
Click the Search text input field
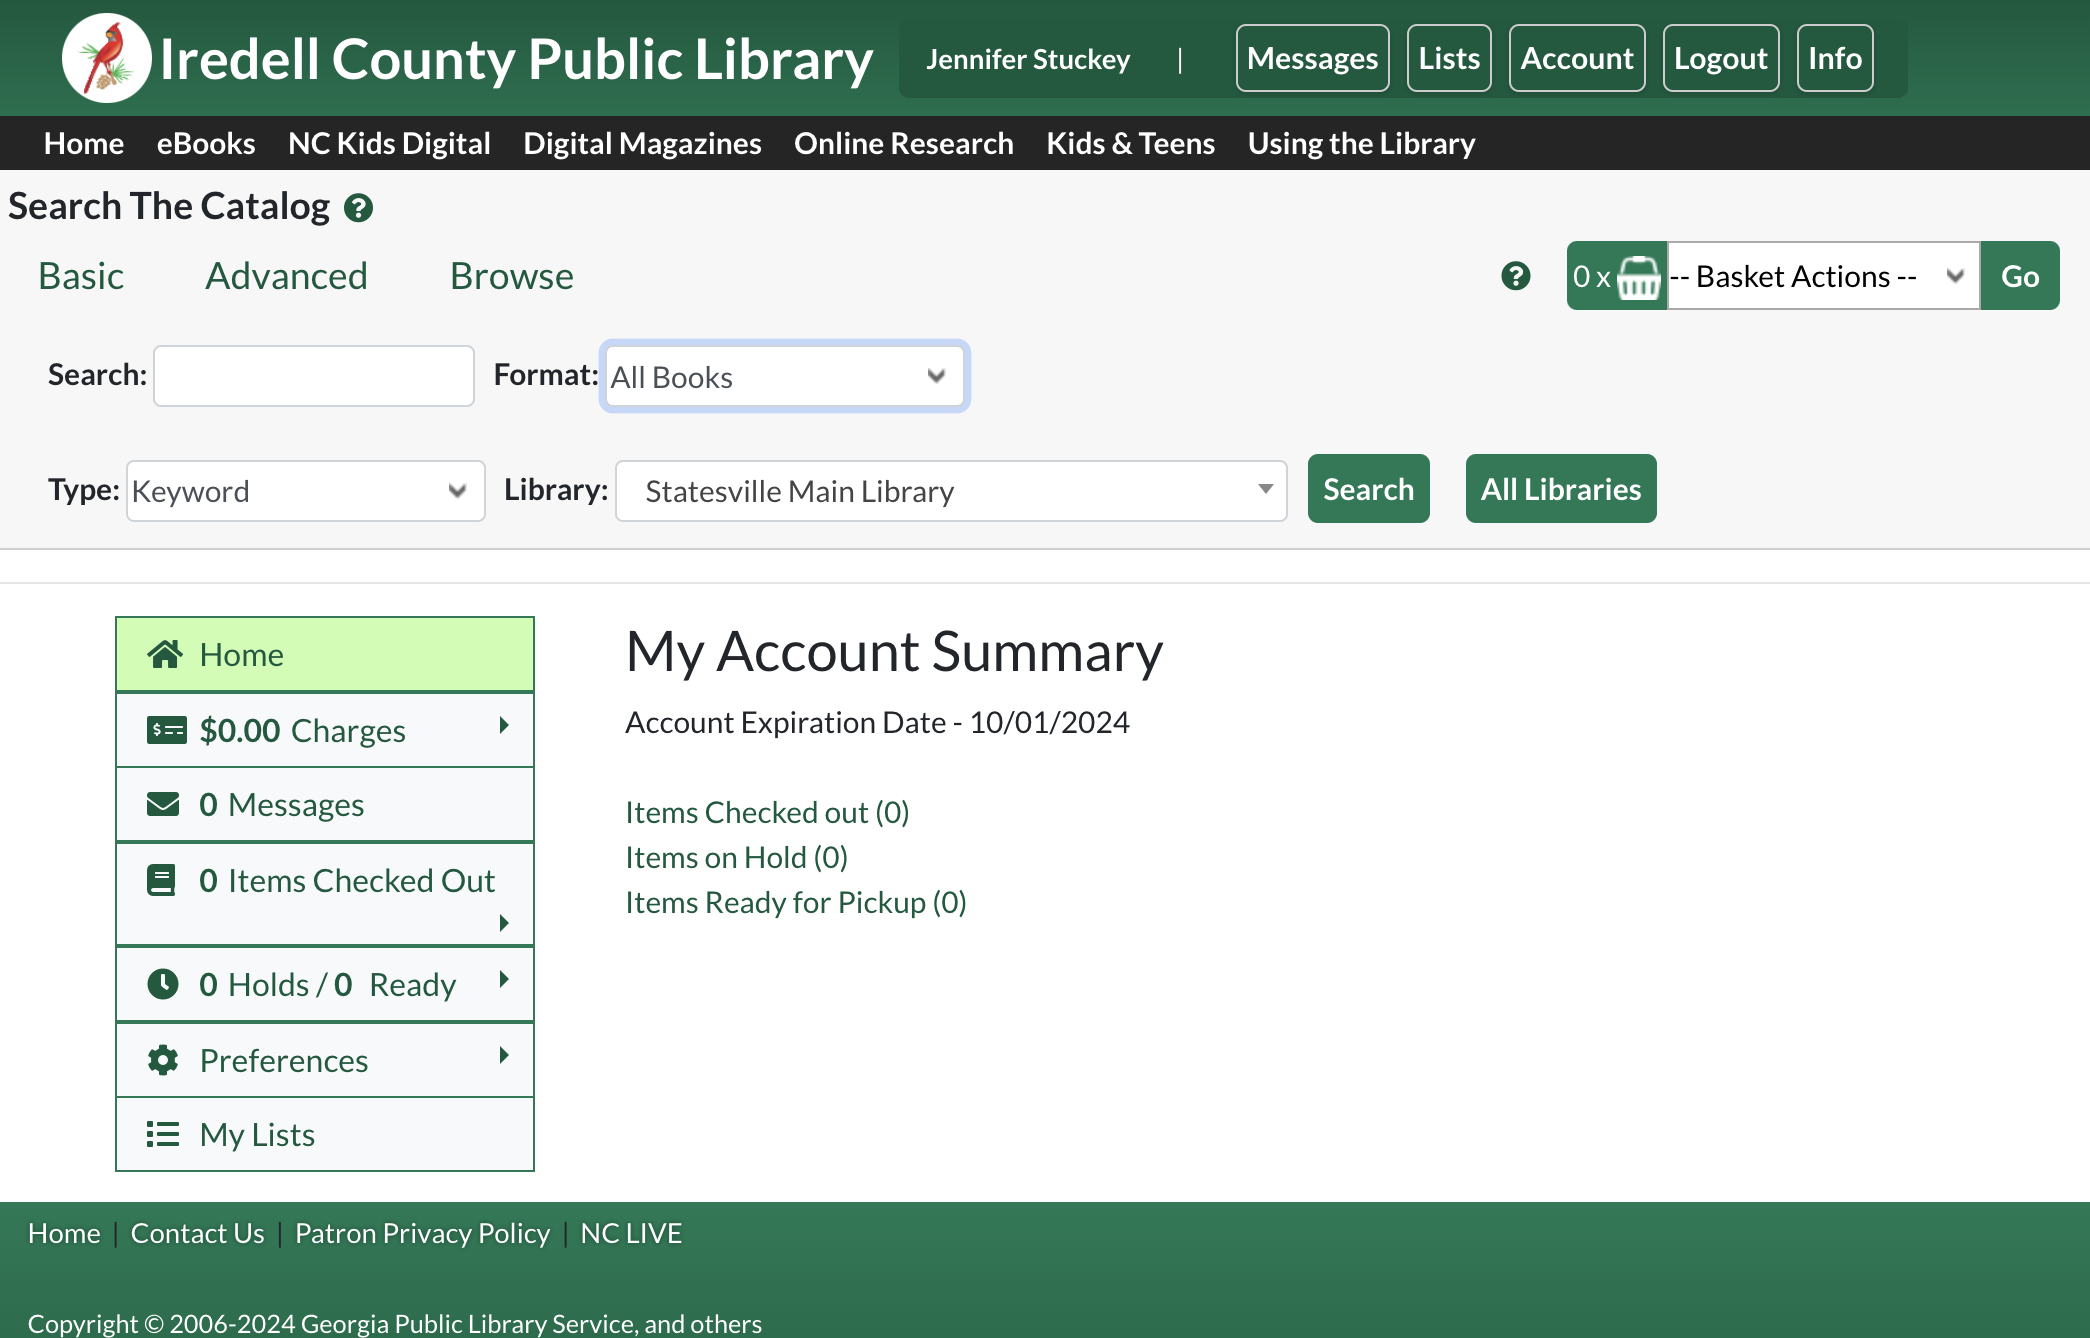(x=314, y=376)
